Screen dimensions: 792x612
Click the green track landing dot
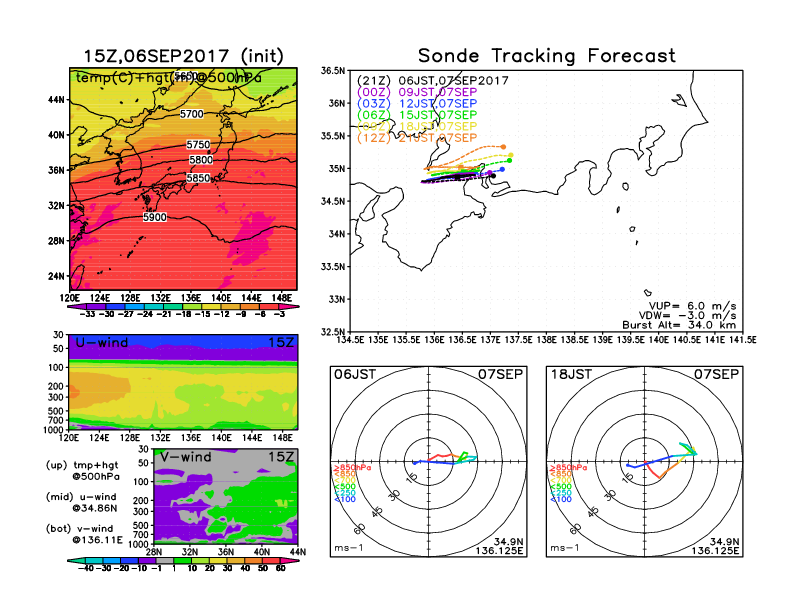[x=509, y=161]
